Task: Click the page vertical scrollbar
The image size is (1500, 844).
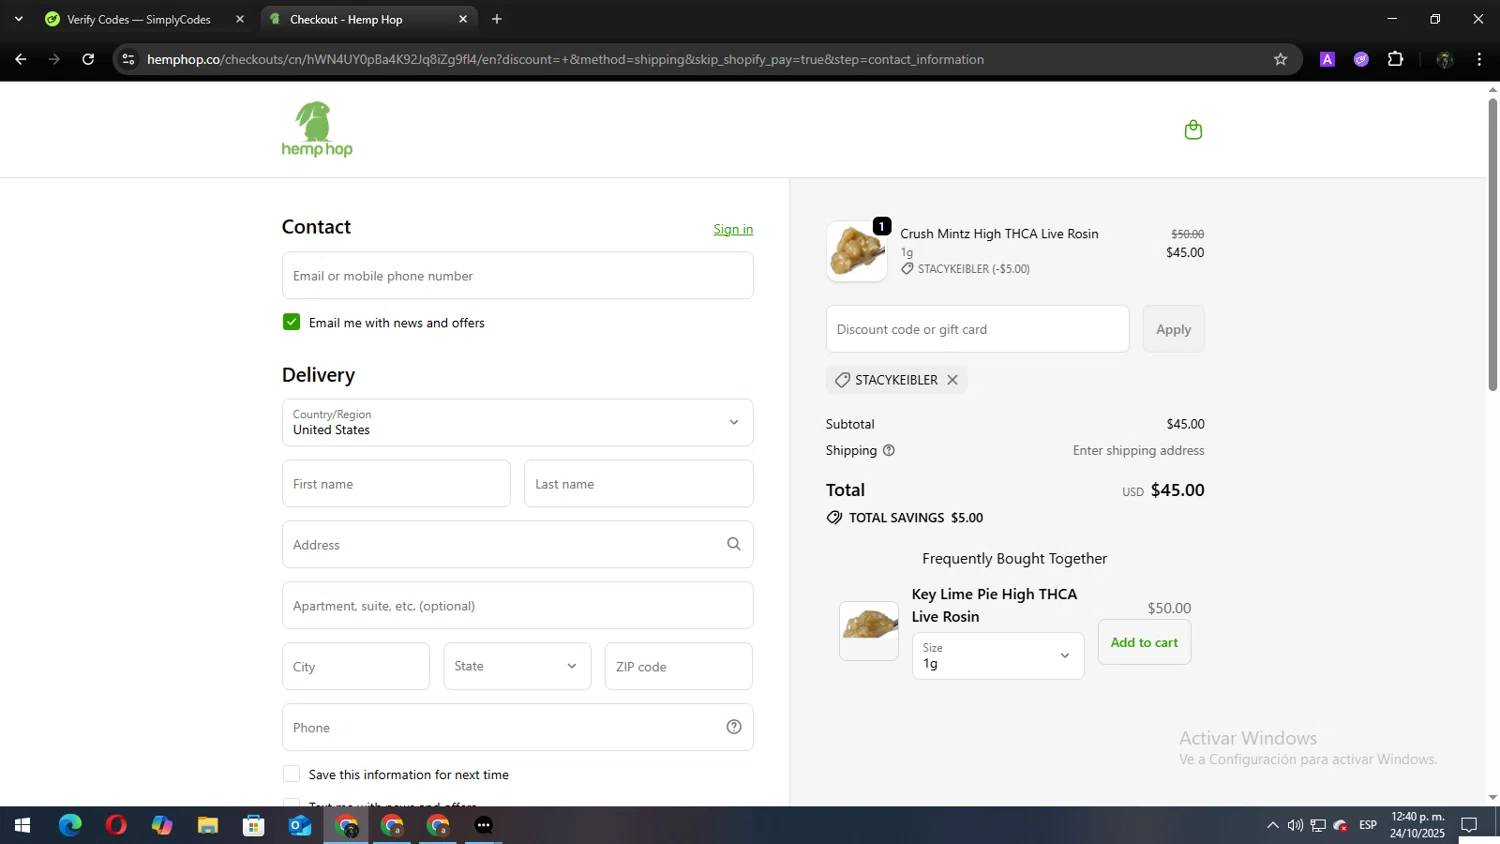Action: (1493, 245)
